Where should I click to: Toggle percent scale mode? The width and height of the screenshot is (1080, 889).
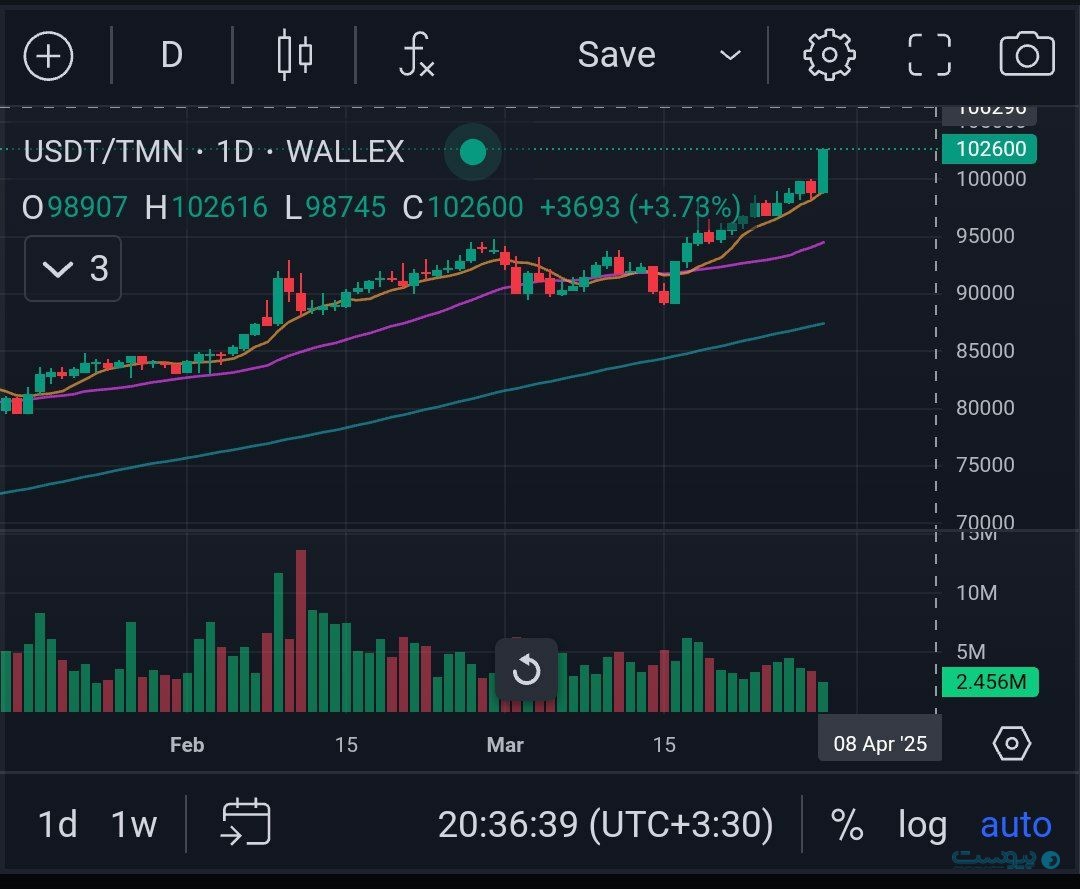click(847, 824)
